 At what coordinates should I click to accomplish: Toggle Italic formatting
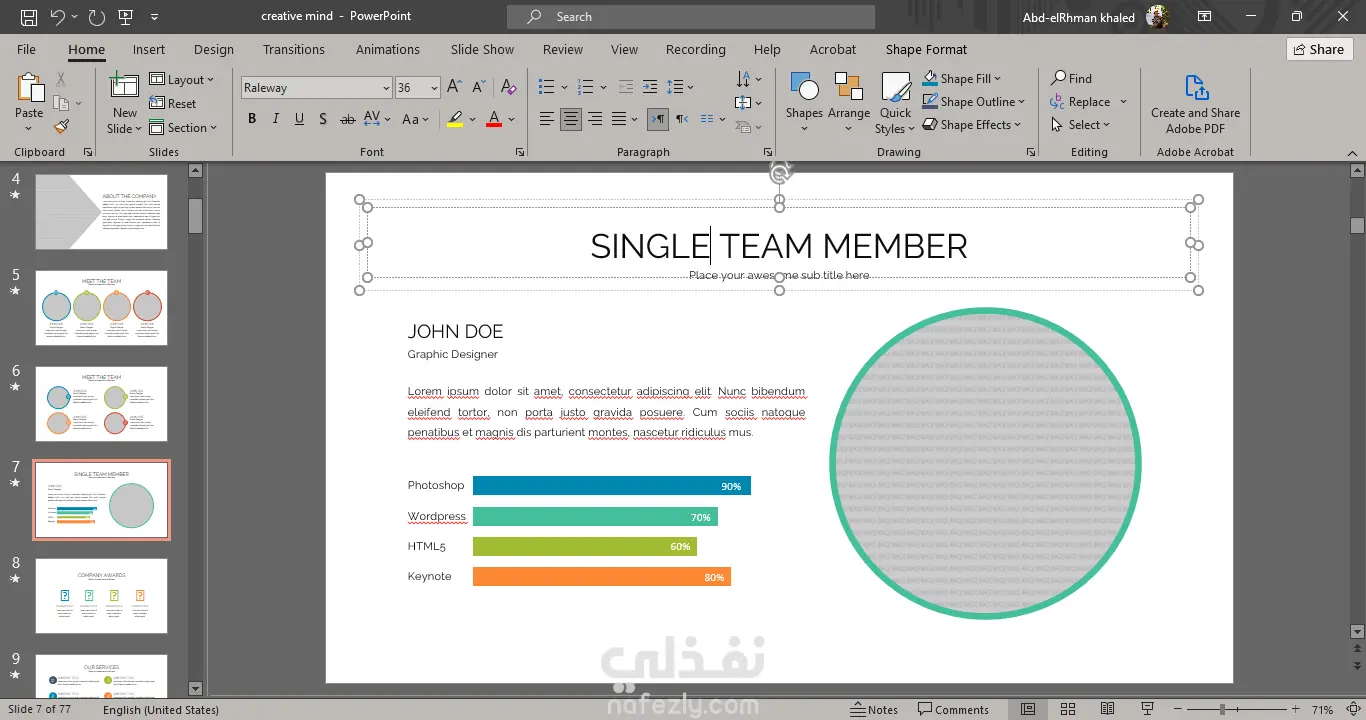276,119
